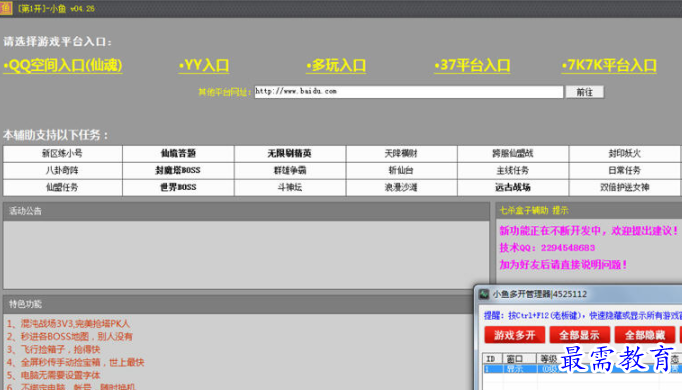The height and width of the screenshot is (390, 682).
Task: Click feature line 1 混沌战场3V3
Action: [68, 323]
